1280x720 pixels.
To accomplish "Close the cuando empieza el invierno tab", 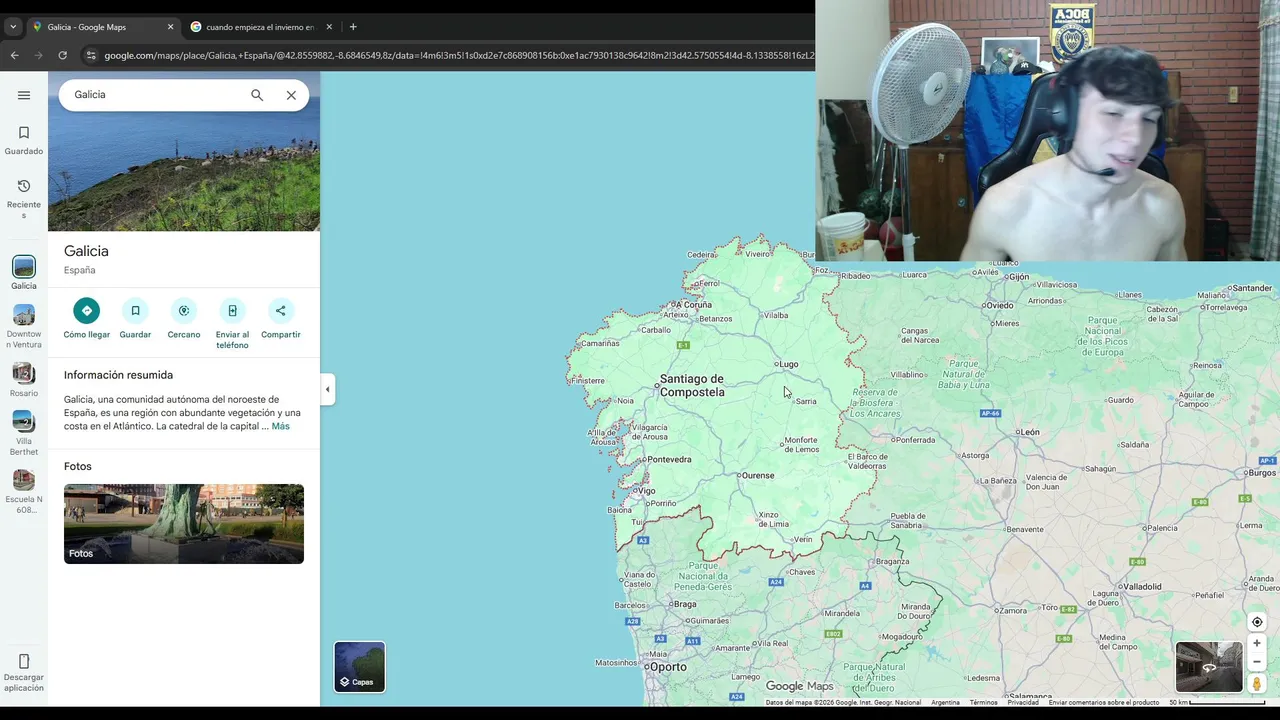I will click(x=329, y=27).
